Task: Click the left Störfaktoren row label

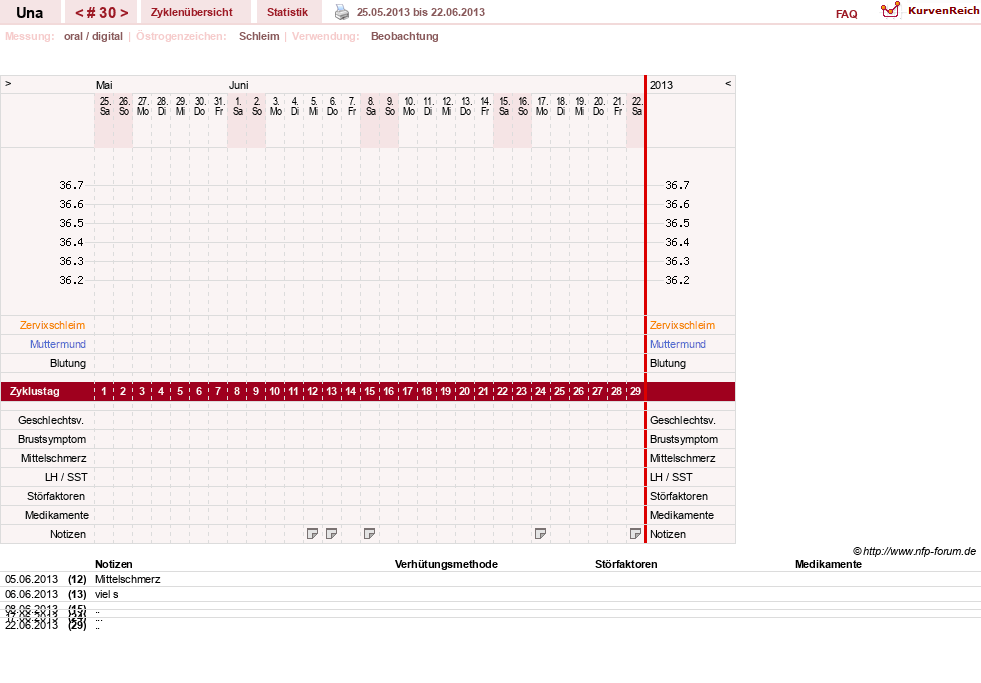Action: pyautogui.click(x=56, y=496)
